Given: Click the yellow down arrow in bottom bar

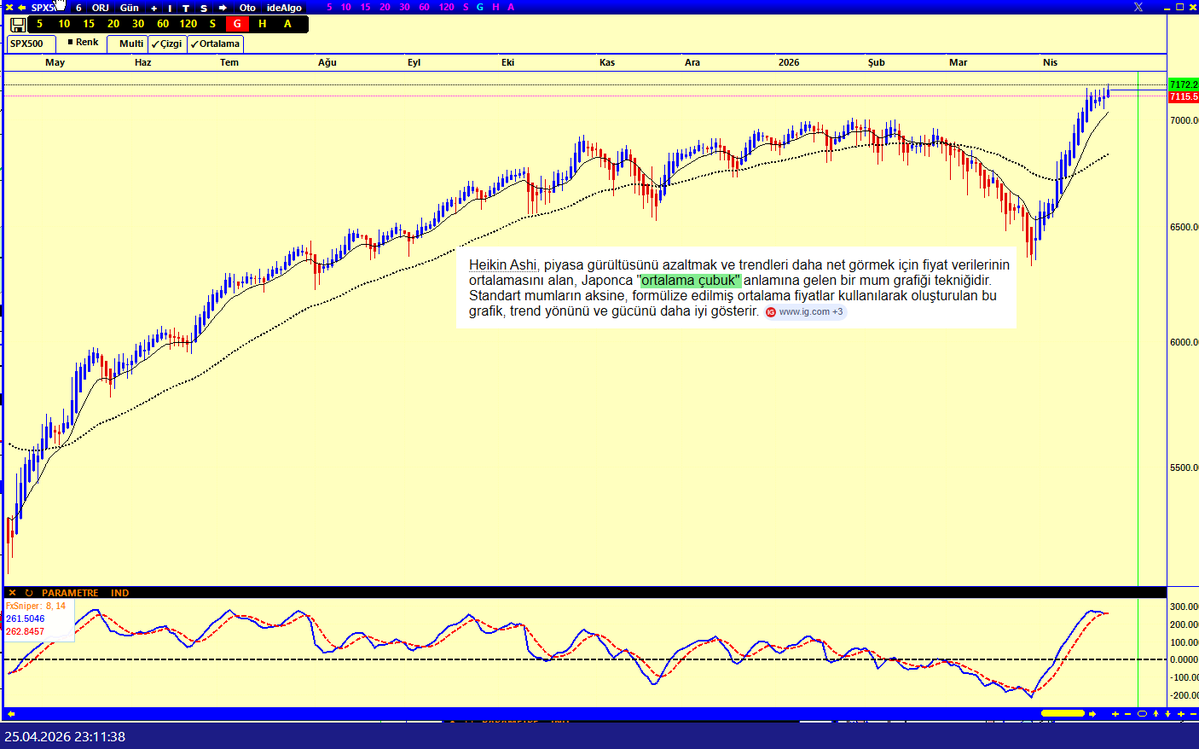Looking at the screenshot, I should (1168, 714).
